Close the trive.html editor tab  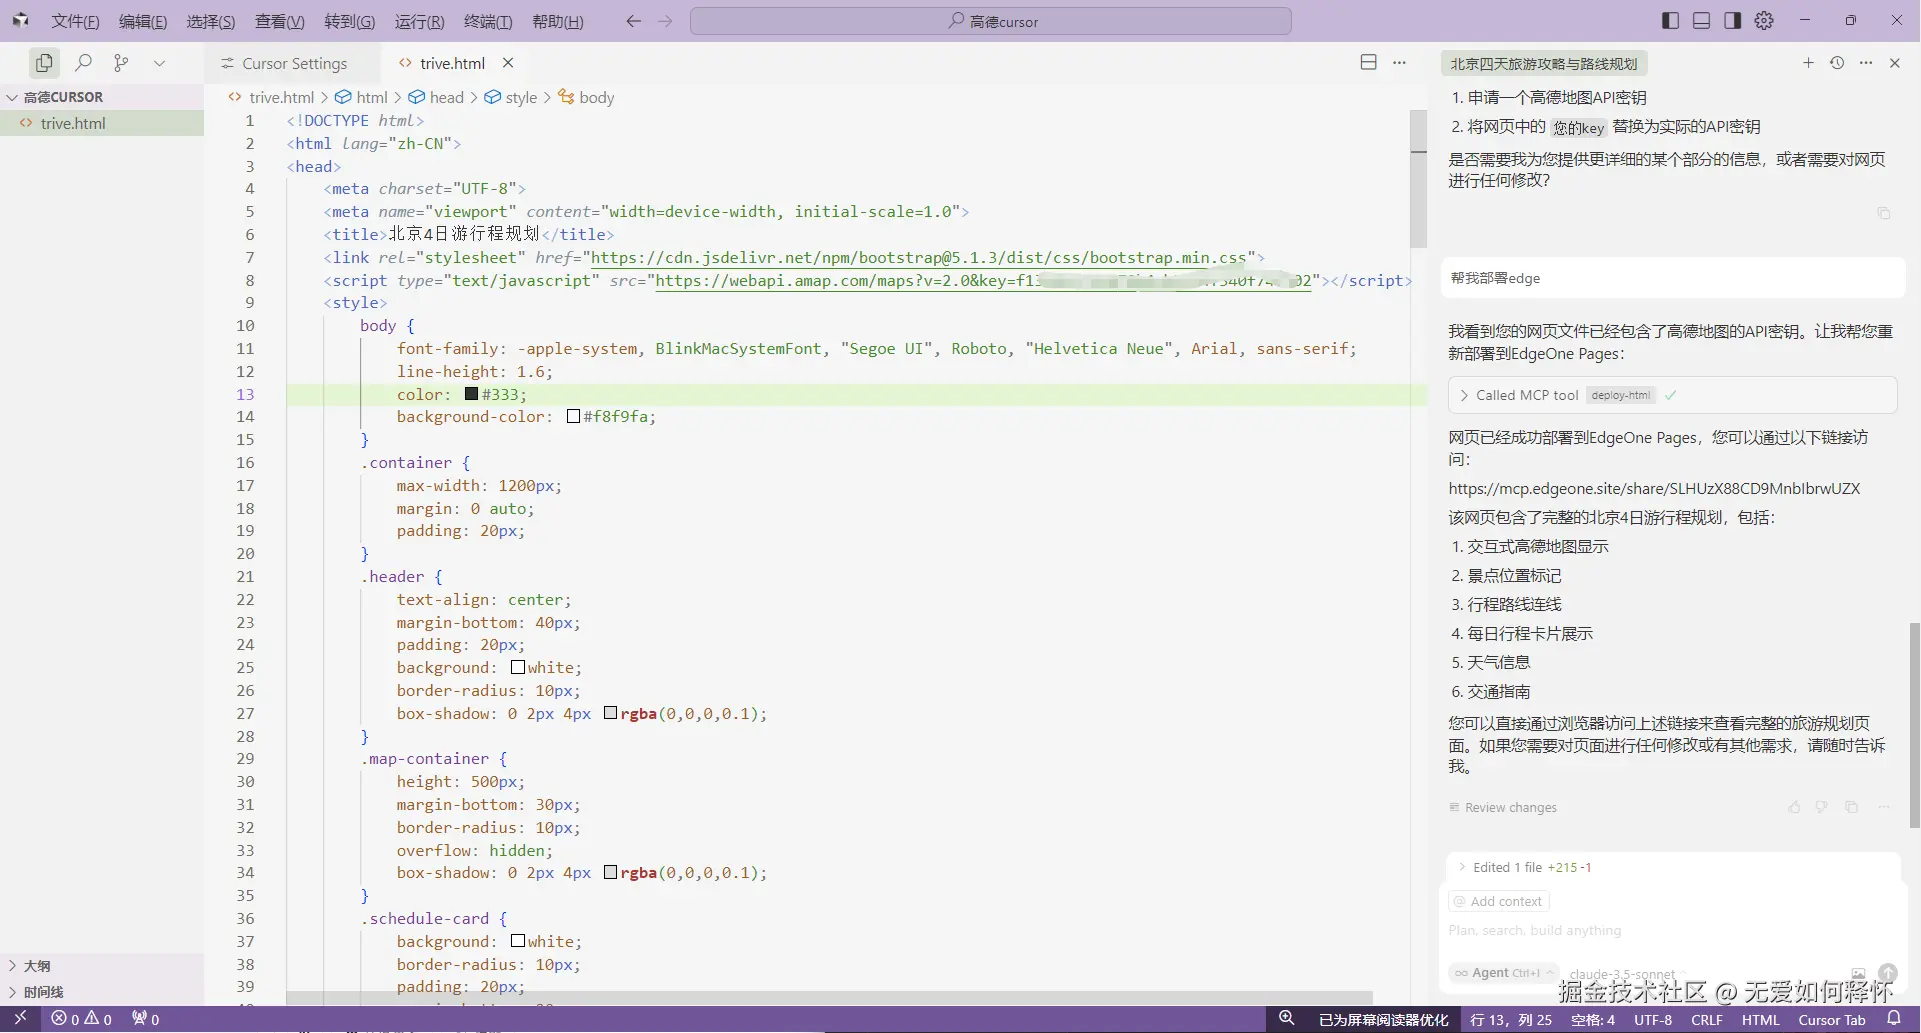pyautogui.click(x=508, y=63)
